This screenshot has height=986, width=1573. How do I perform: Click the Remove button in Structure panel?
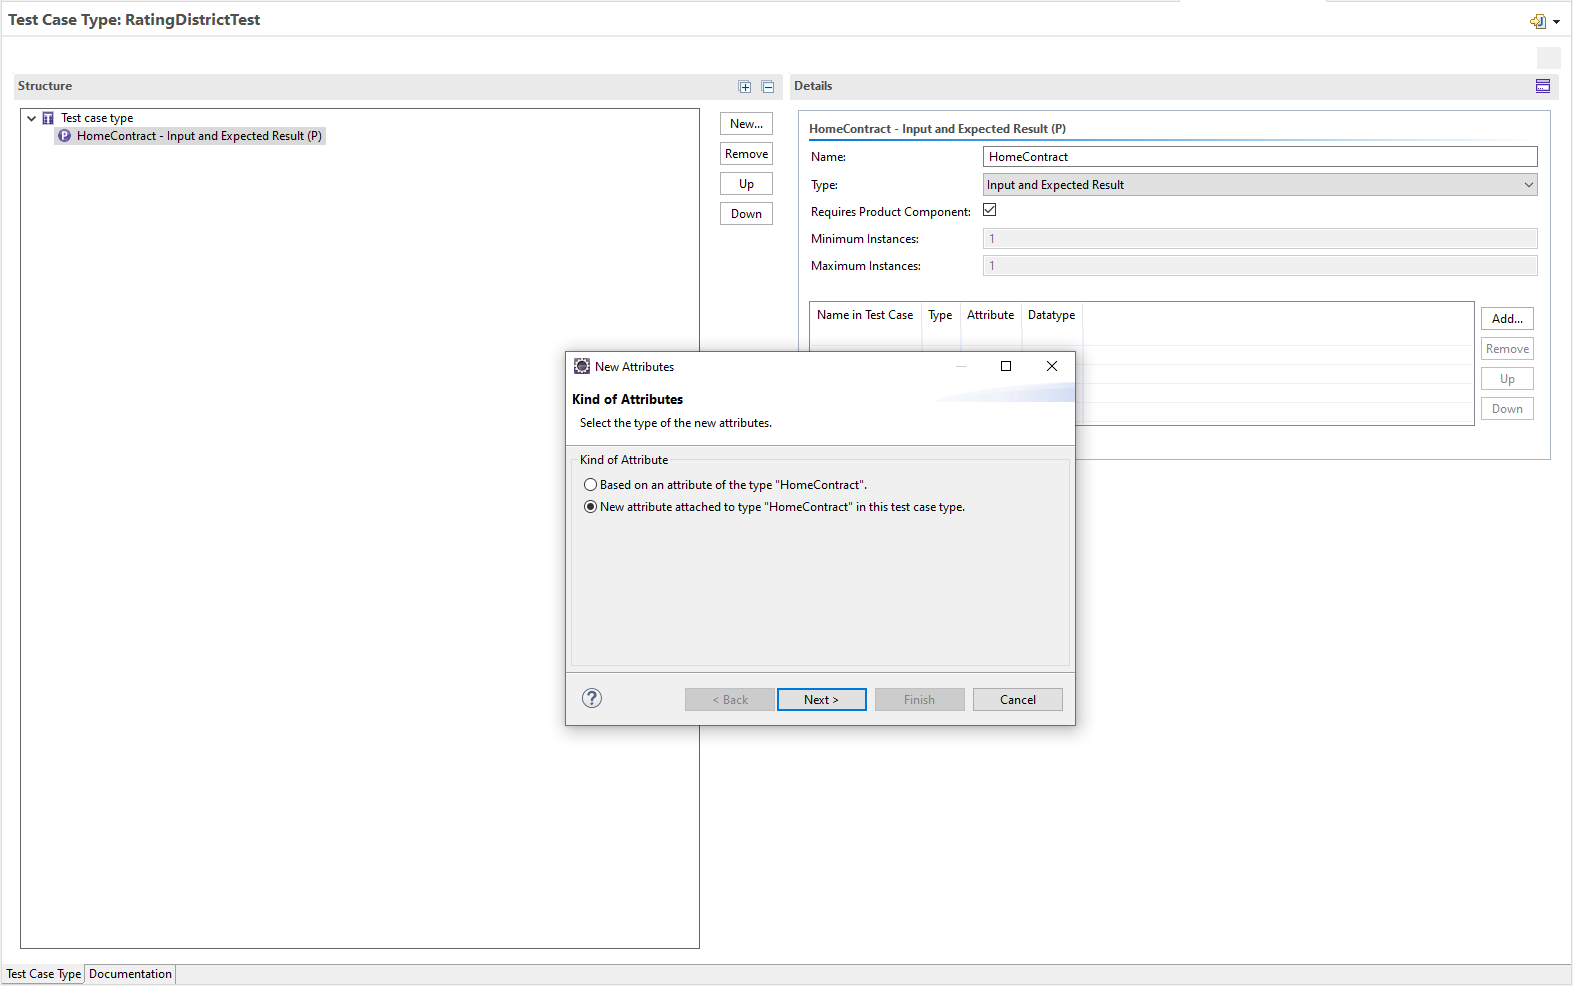click(x=746, y=154)
